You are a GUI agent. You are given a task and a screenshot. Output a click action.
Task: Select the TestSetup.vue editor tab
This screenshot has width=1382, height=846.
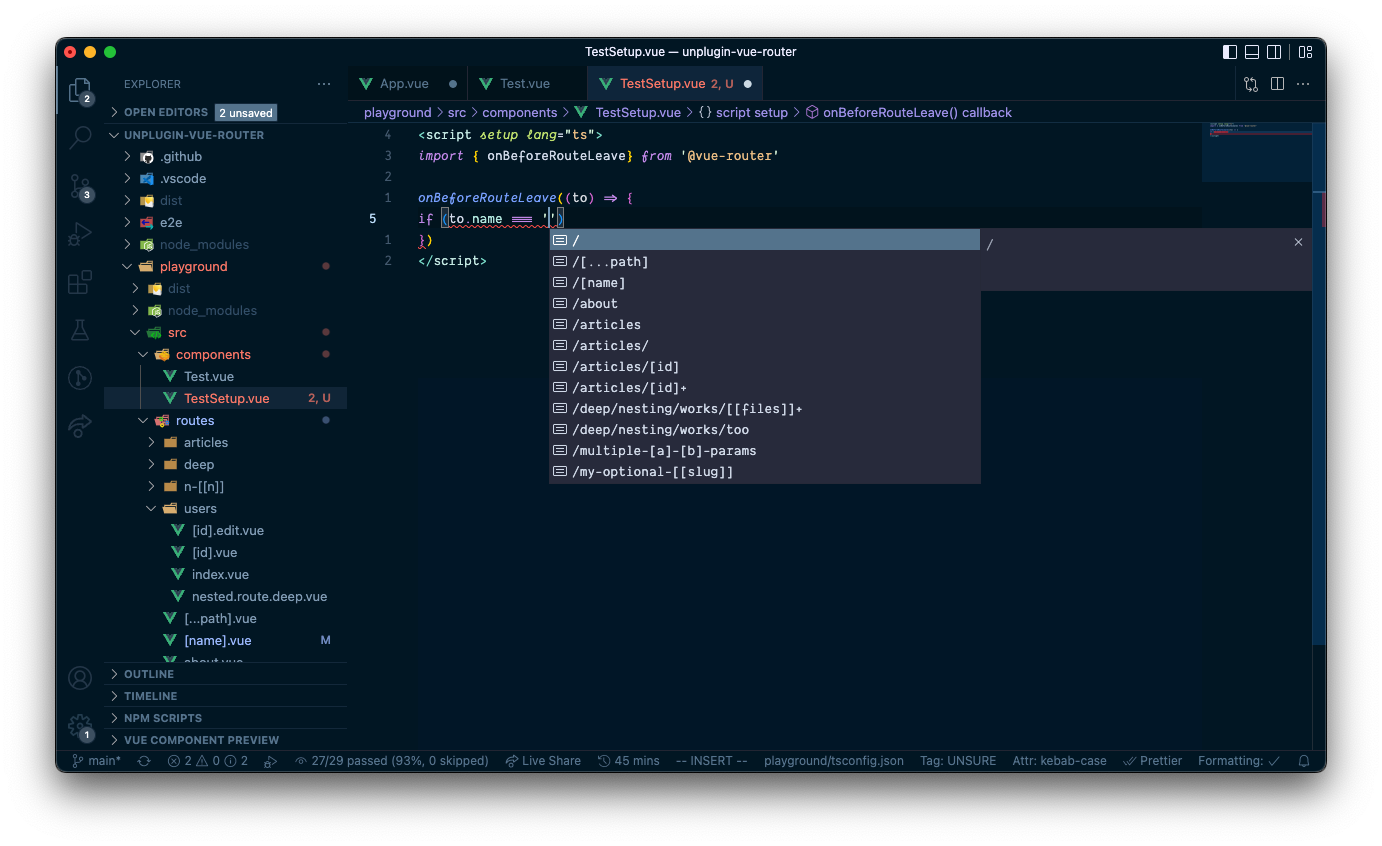tap(676, 84)
